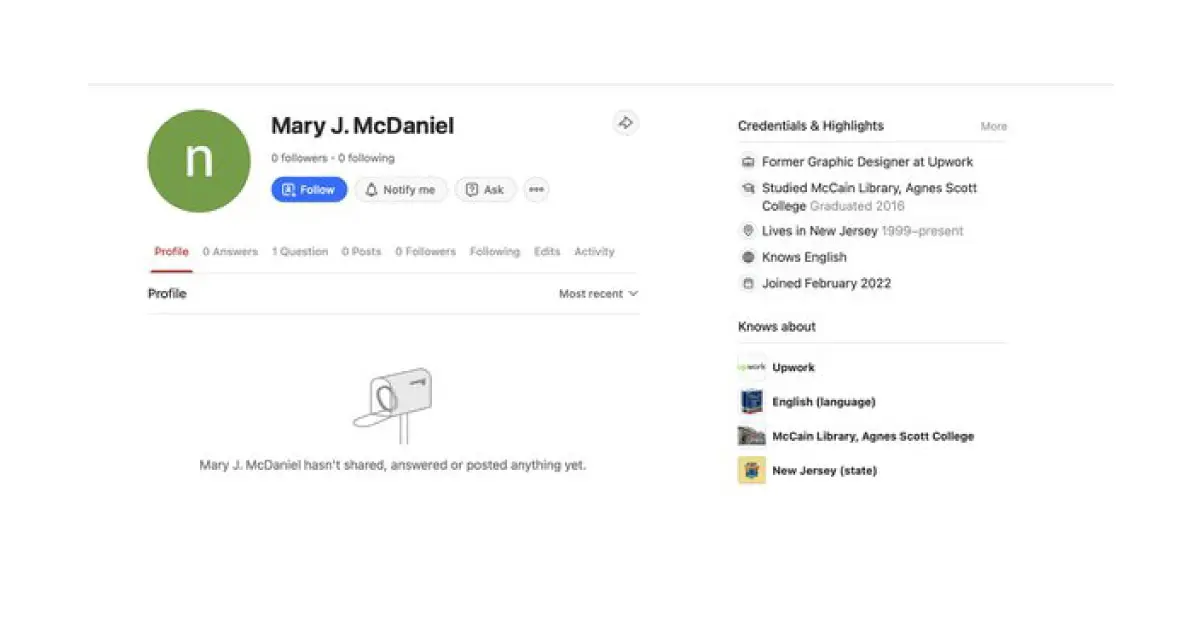Expand More in Credentials & Highlights

click(993, 127)
